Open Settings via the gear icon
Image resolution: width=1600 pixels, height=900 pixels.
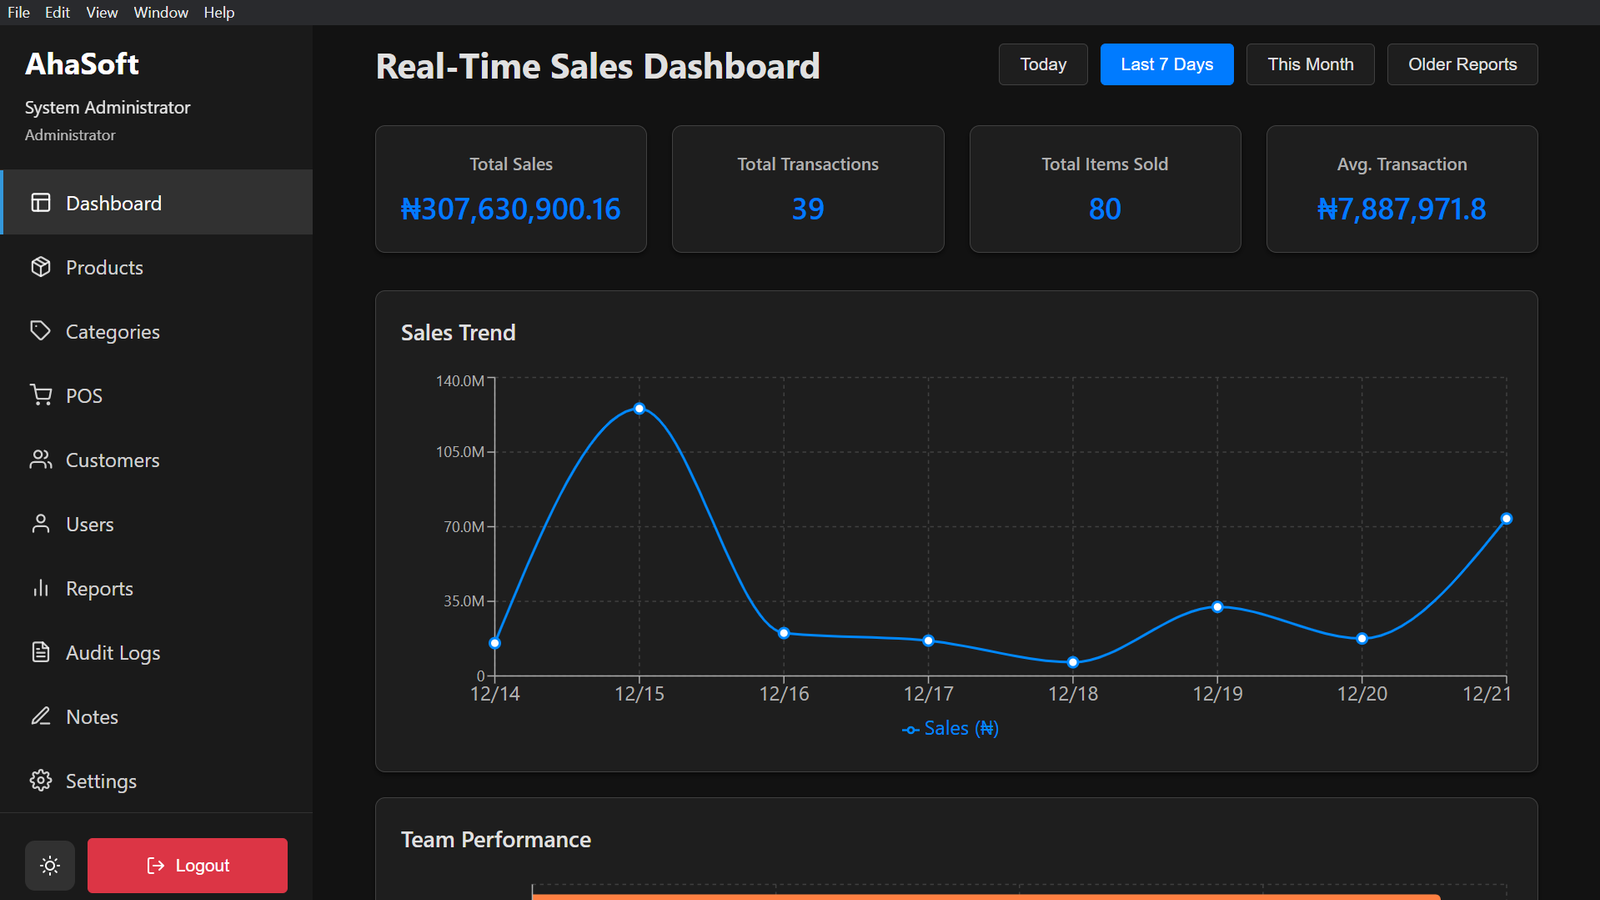coord(40,780)
